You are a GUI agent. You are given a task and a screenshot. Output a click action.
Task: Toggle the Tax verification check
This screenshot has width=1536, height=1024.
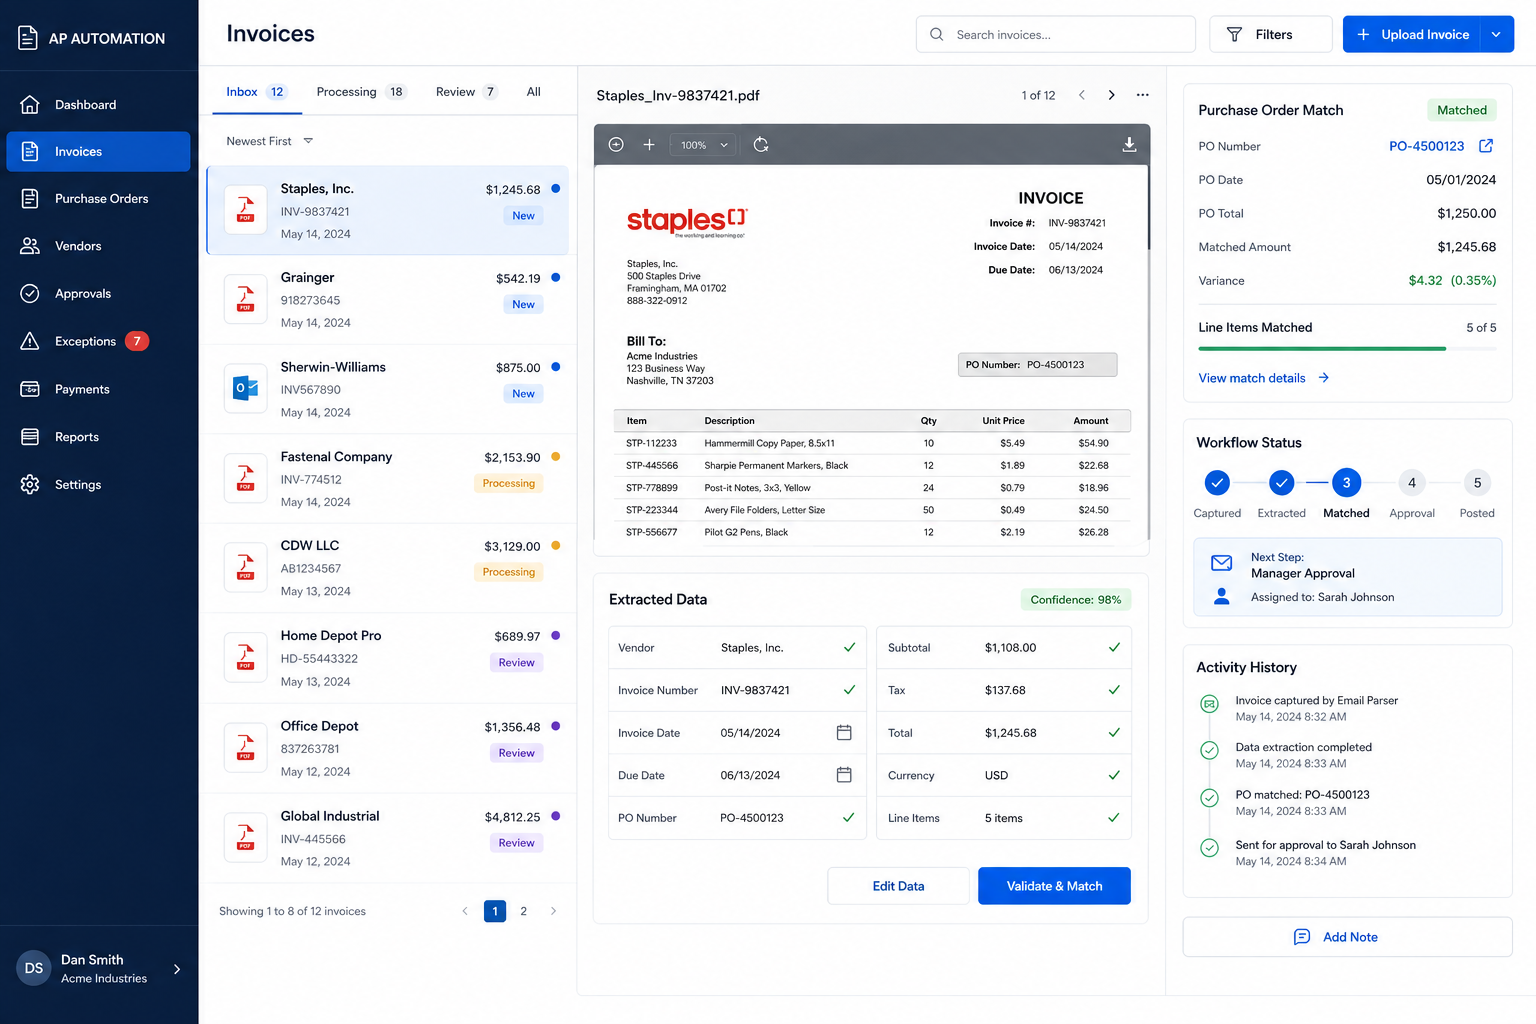coord(1114,690)
